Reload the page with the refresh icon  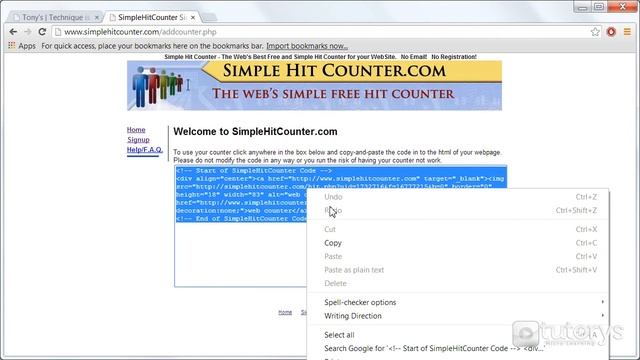[x=42, y=31]
